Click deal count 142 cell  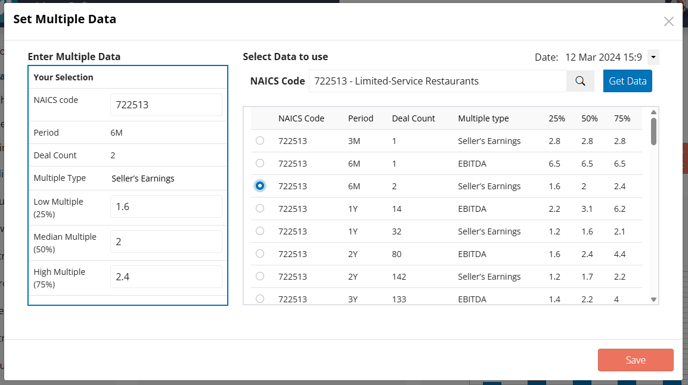coord(399,277)
